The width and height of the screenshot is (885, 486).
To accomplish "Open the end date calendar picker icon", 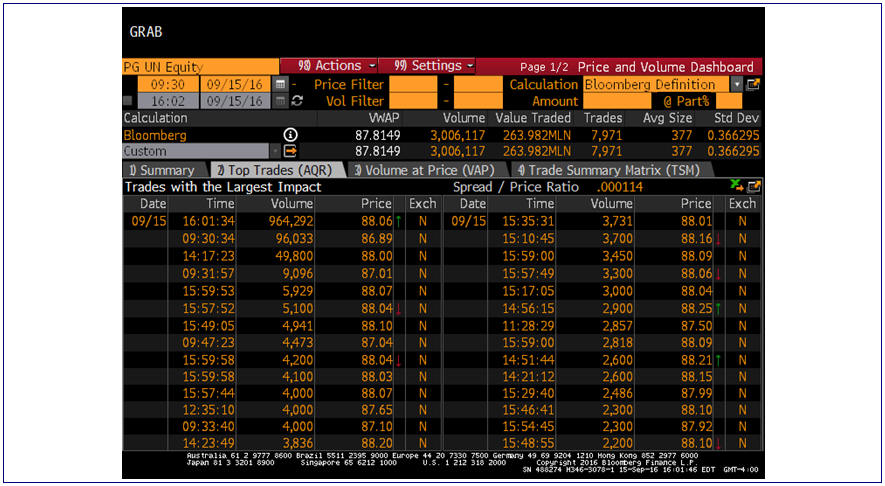I will [x=280, y=101].
